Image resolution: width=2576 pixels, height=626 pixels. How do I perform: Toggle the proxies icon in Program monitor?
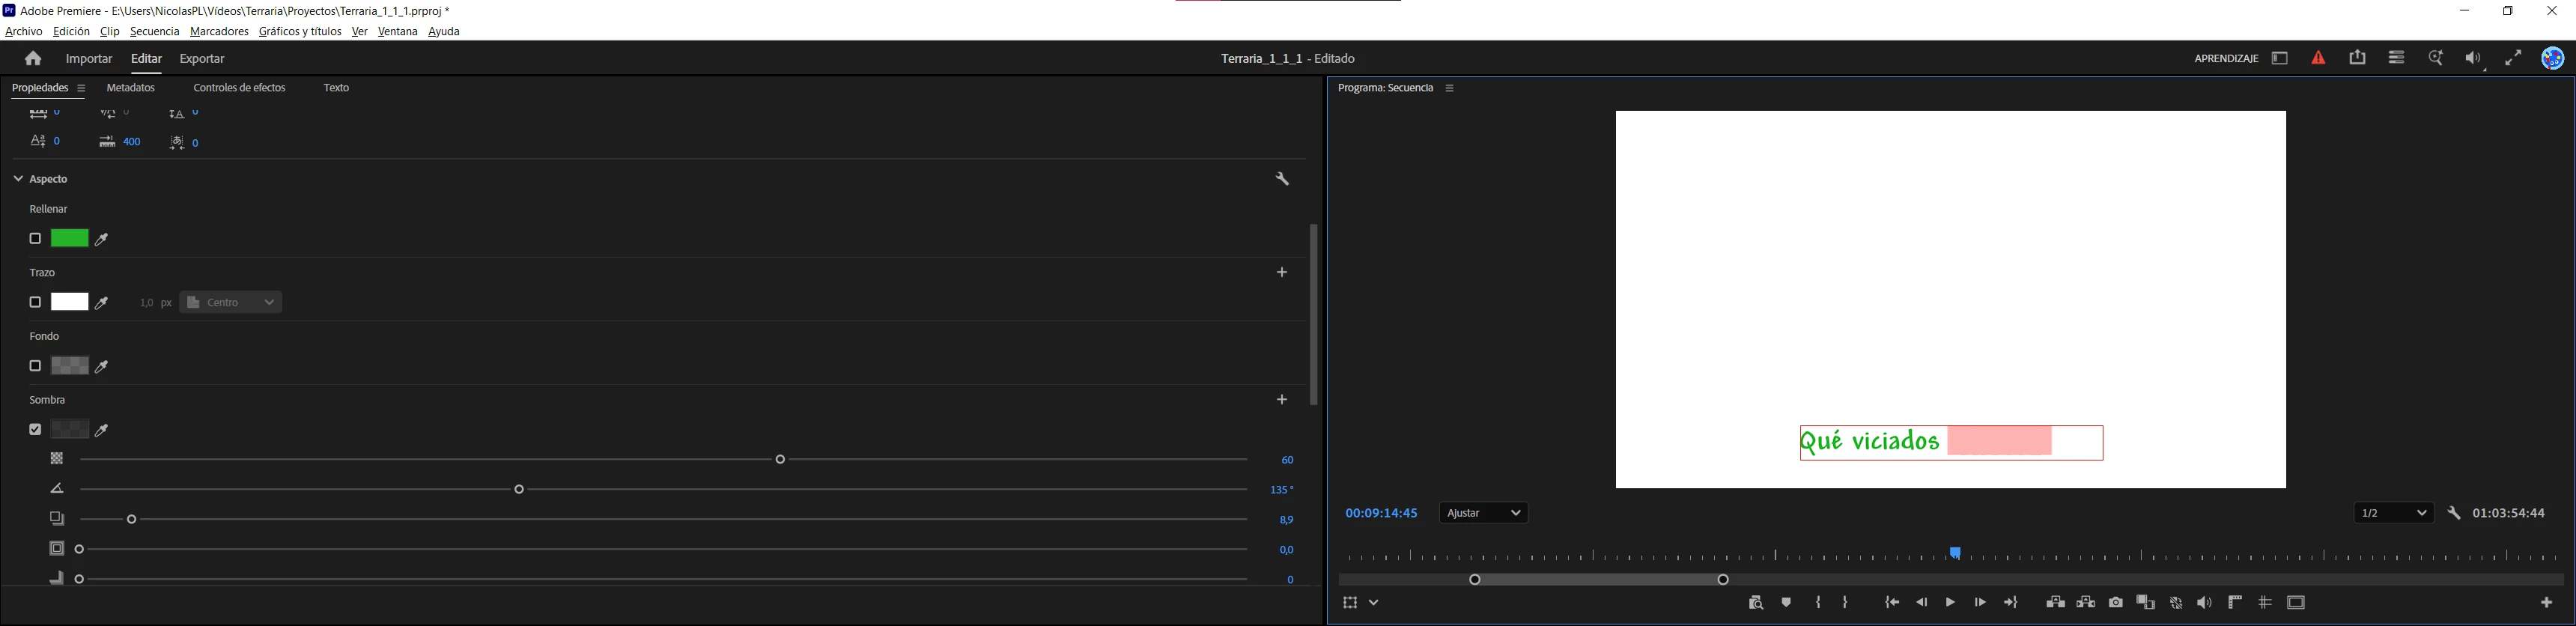[2176, 603]
